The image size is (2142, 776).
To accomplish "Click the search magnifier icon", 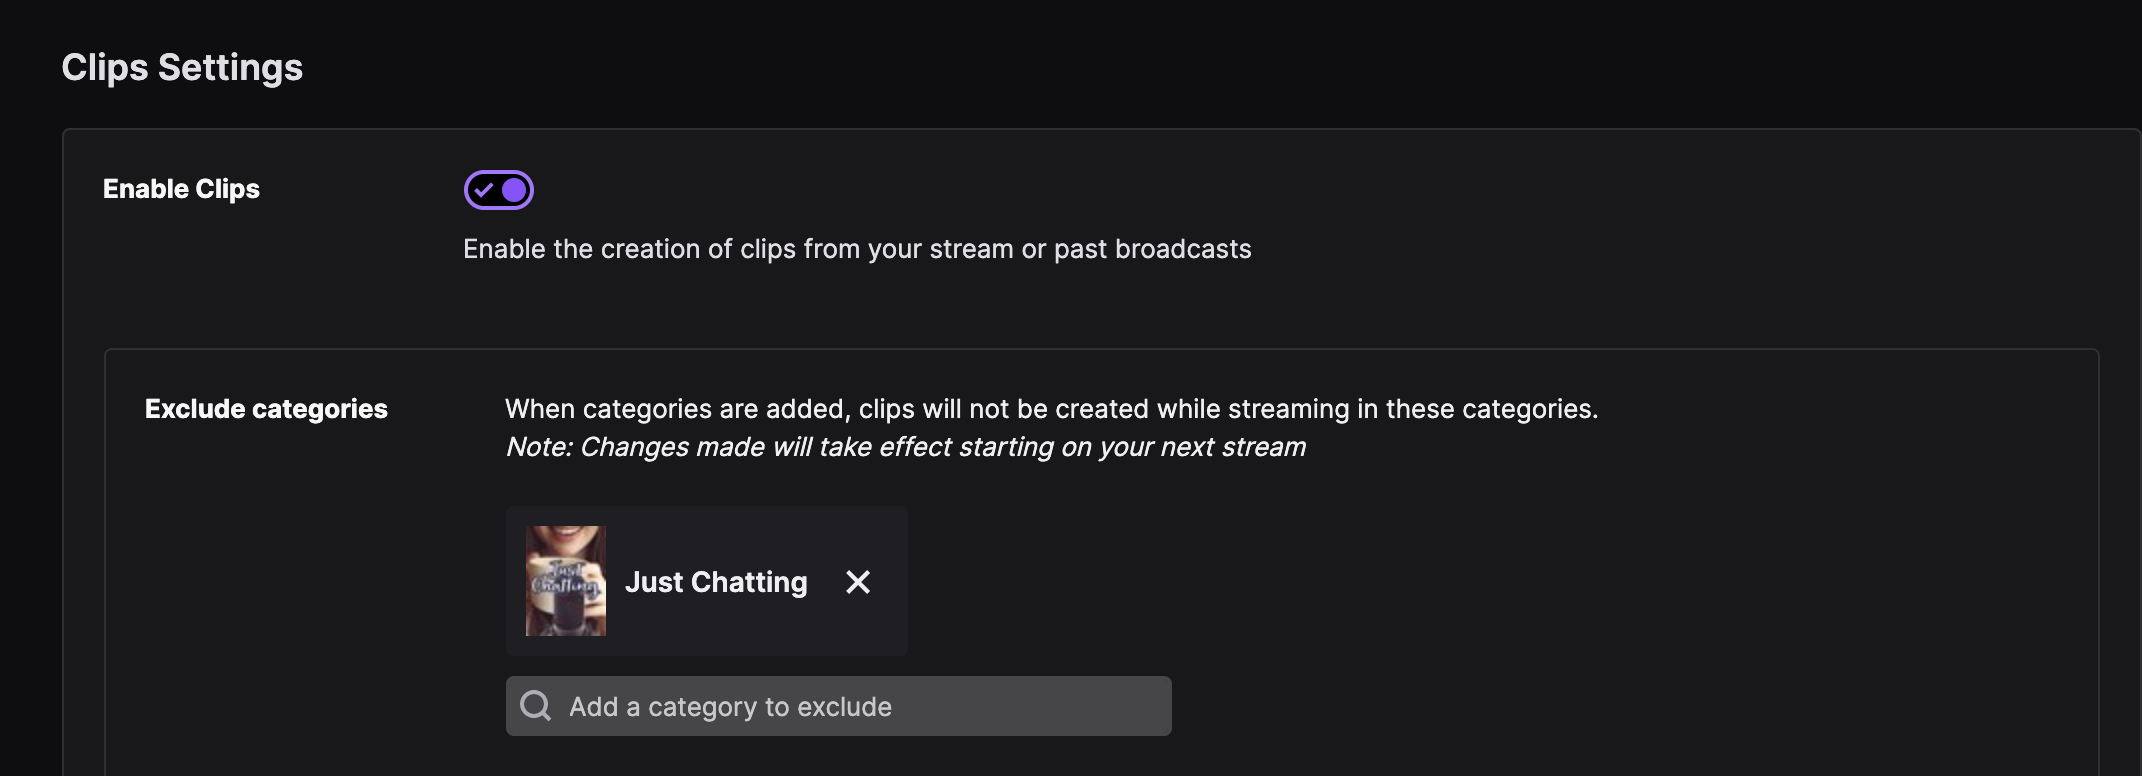I will tap(536, 706).
